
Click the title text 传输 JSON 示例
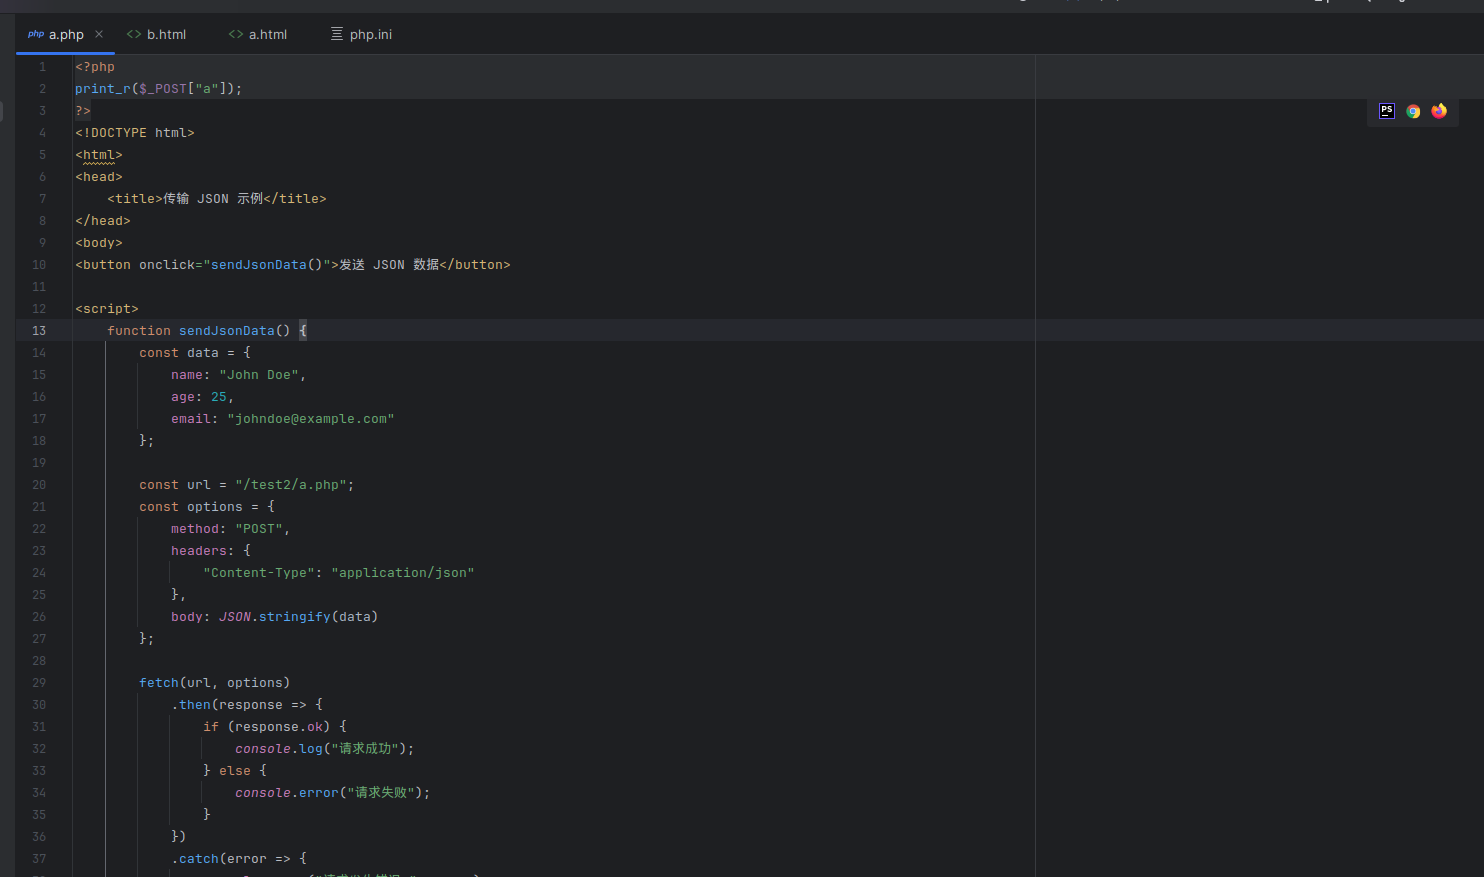[x=213, y=199]
